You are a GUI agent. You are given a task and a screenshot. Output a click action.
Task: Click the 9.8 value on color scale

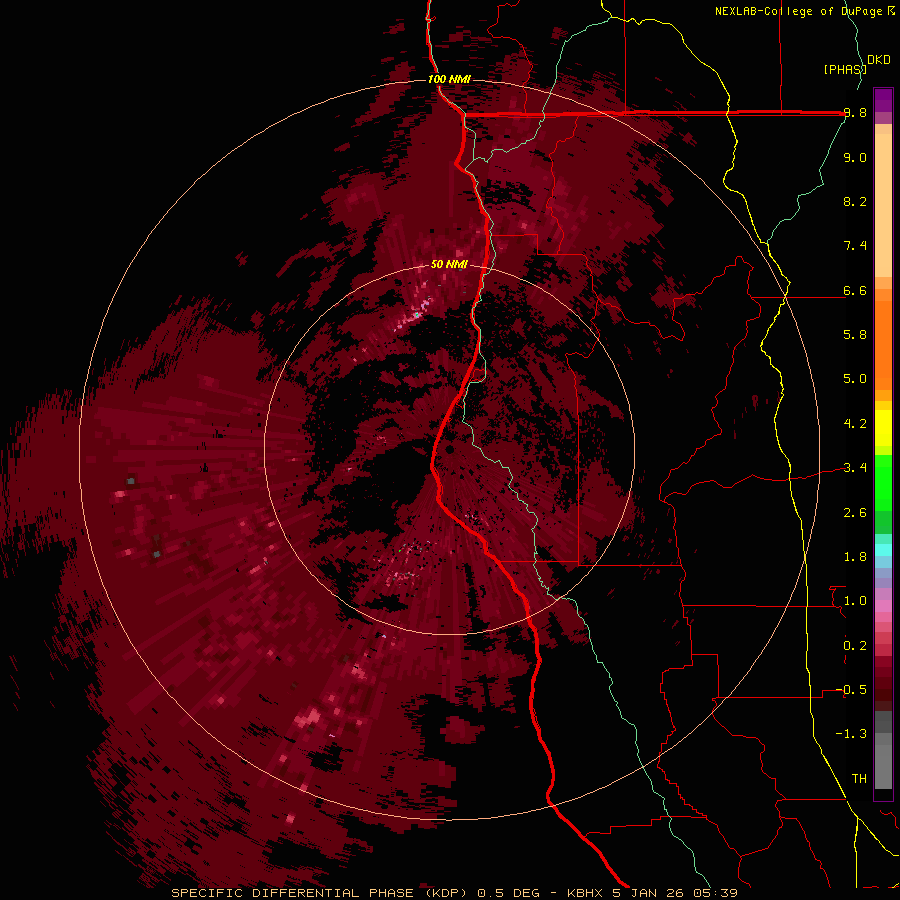855,113
